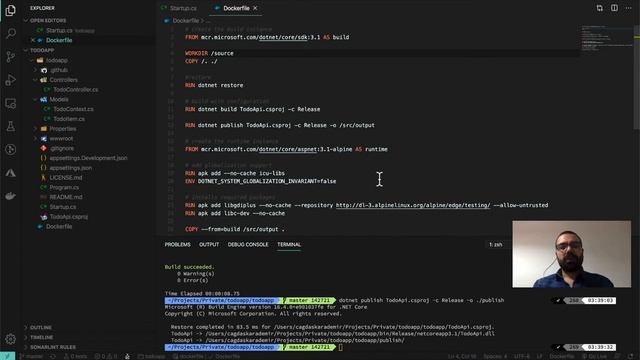Open Startup.cs in Open Editors list
This screenshot has height=360, width=640.
[x=59, y=31]
